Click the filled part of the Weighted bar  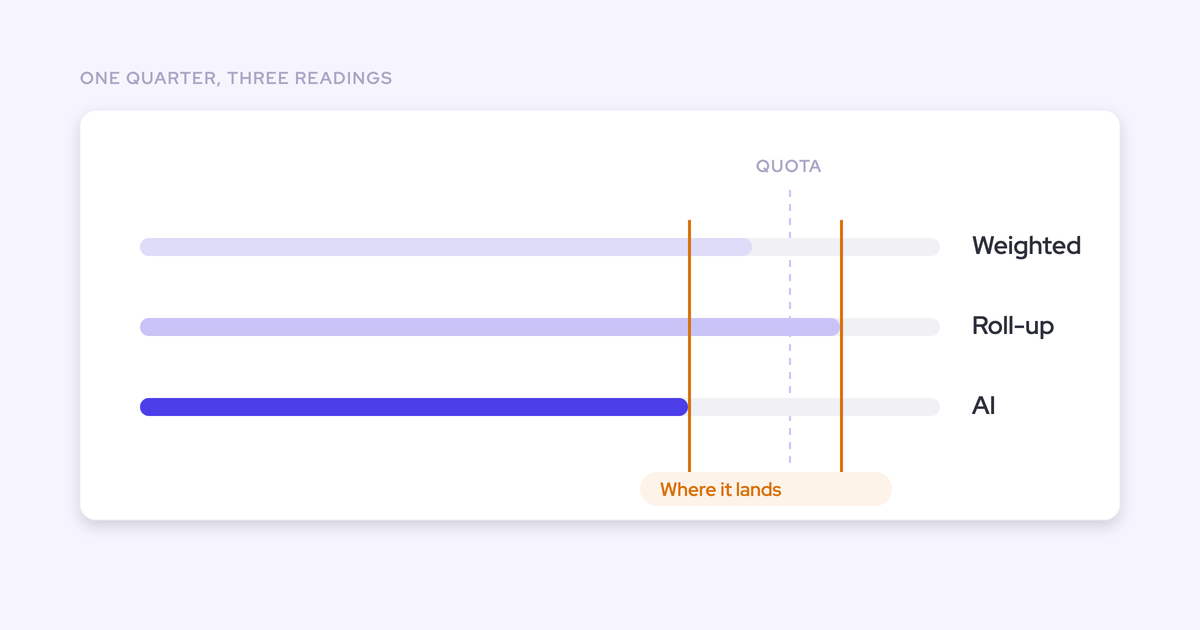[x=446, y=247]
